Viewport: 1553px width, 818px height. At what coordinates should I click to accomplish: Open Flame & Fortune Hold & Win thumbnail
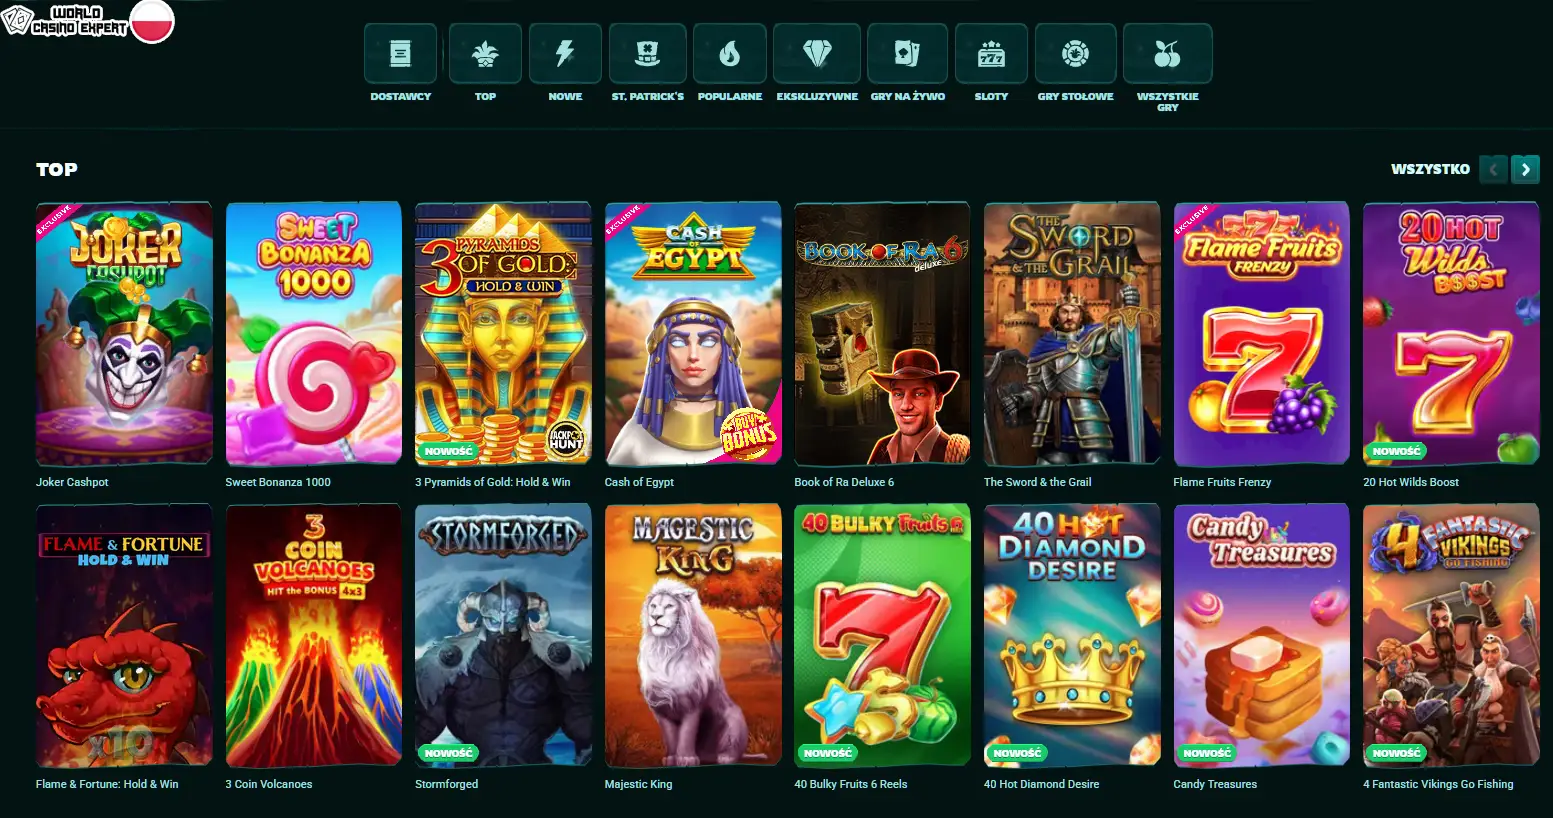[124, 636]
